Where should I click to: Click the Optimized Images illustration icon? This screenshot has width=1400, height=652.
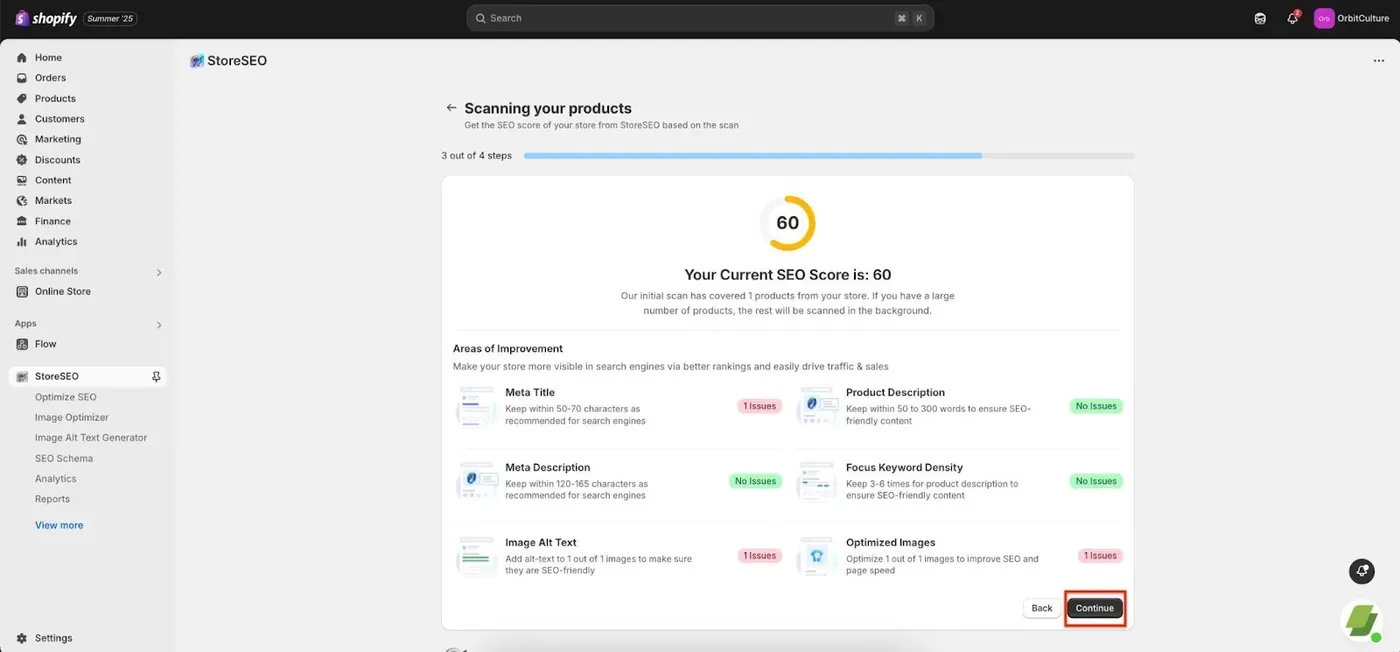pyautogui.click(x=817, y=556)
